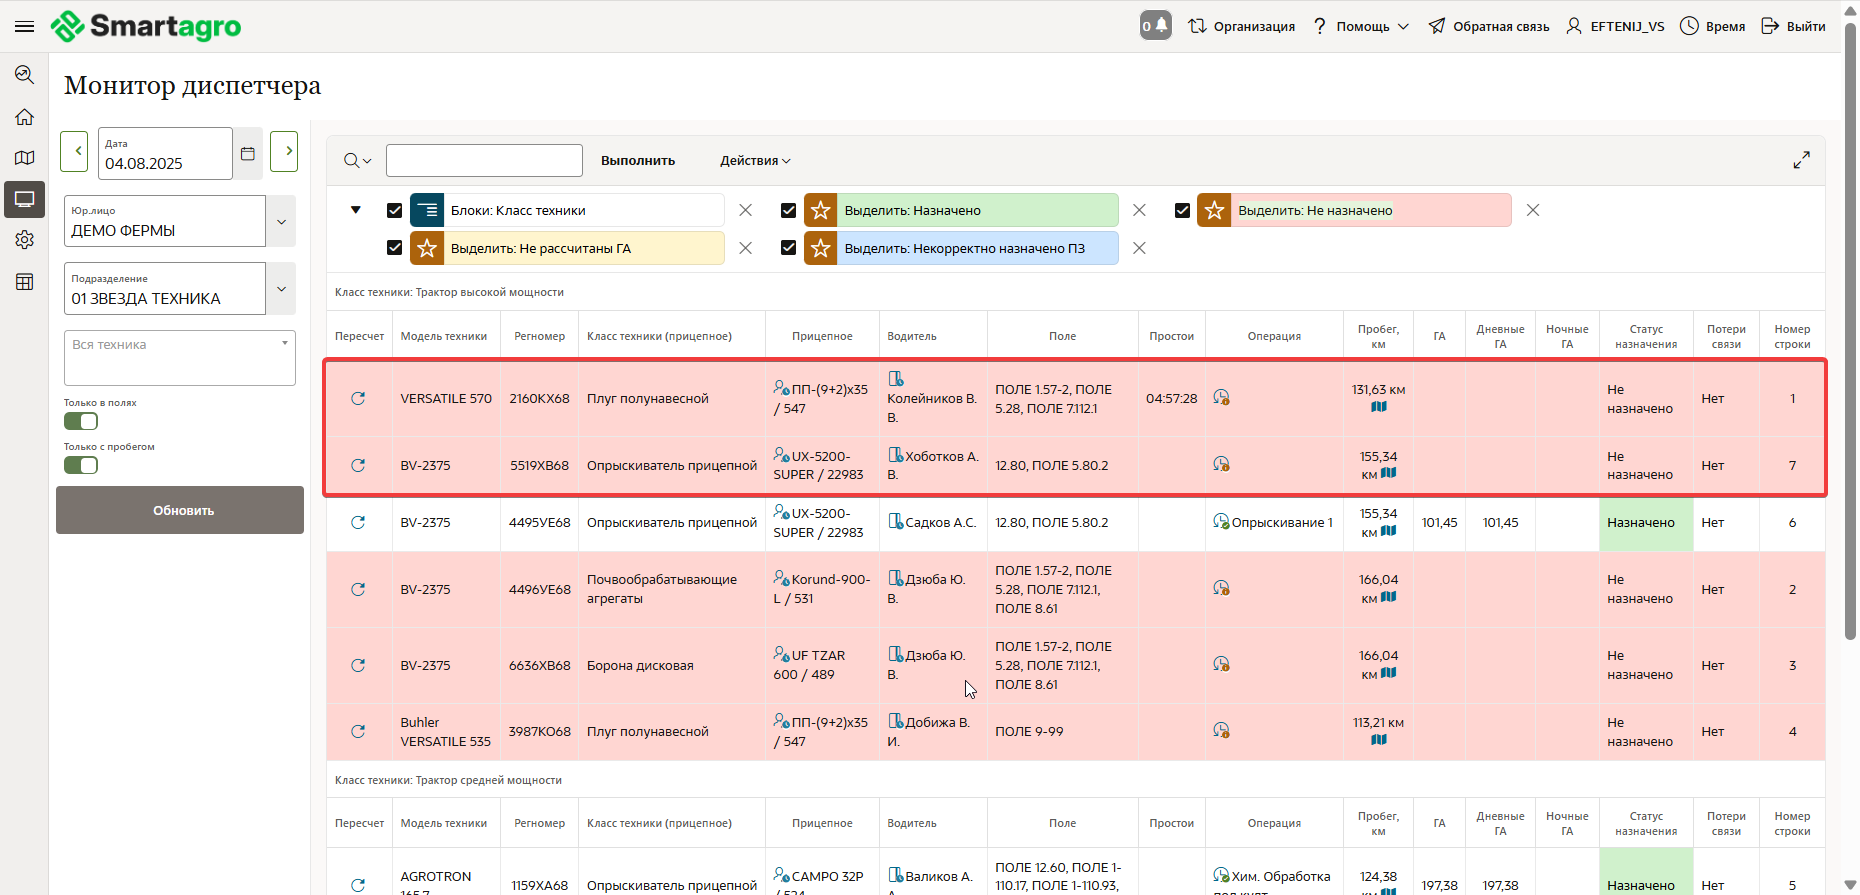This screenshot has width=1860, height=895.
Task: Toggle the 'Только в полях' switch
Action: 81,421
